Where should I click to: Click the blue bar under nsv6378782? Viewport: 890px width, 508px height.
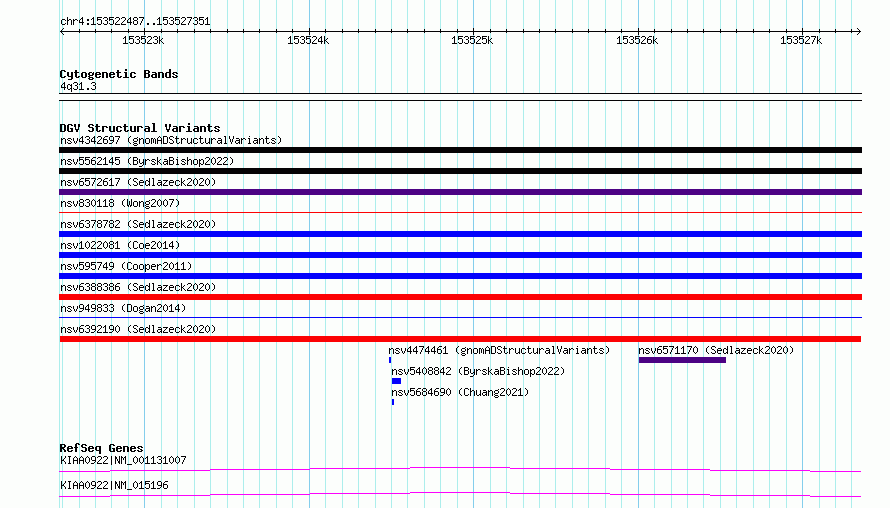pyautogui.click(x=460, y=234)
